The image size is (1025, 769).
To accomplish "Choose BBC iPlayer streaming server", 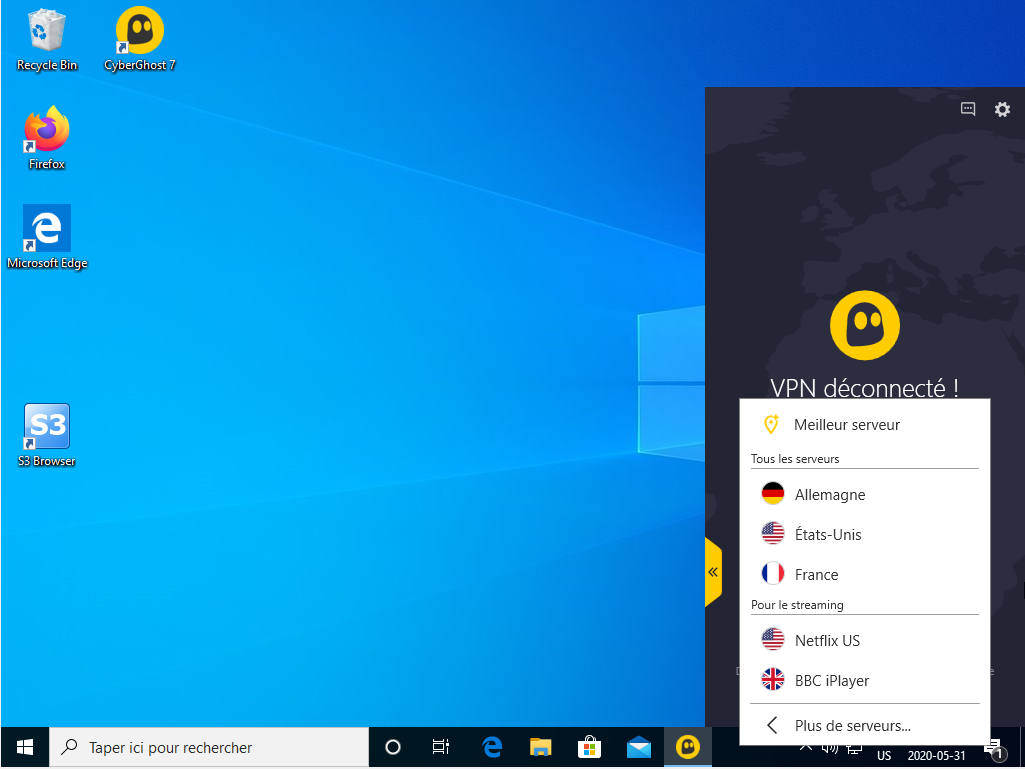I will click(x=831, y=681).
